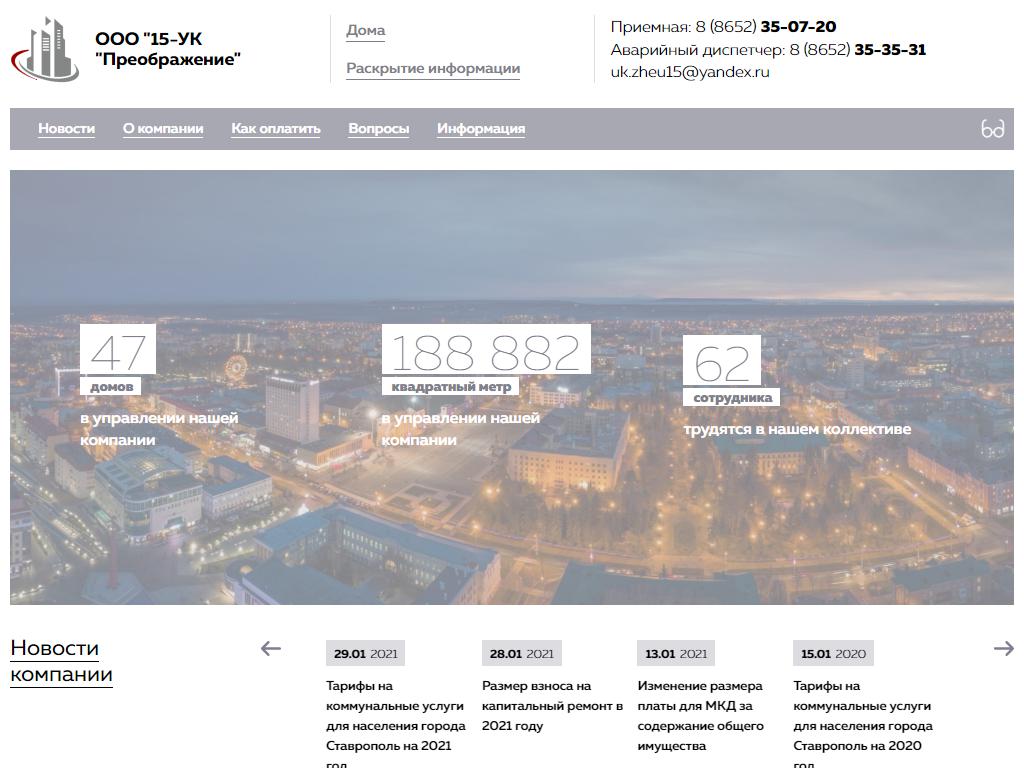Click the uk.zheu15@yandex.ru email address

pyautogui.click(x=690, y=72)
